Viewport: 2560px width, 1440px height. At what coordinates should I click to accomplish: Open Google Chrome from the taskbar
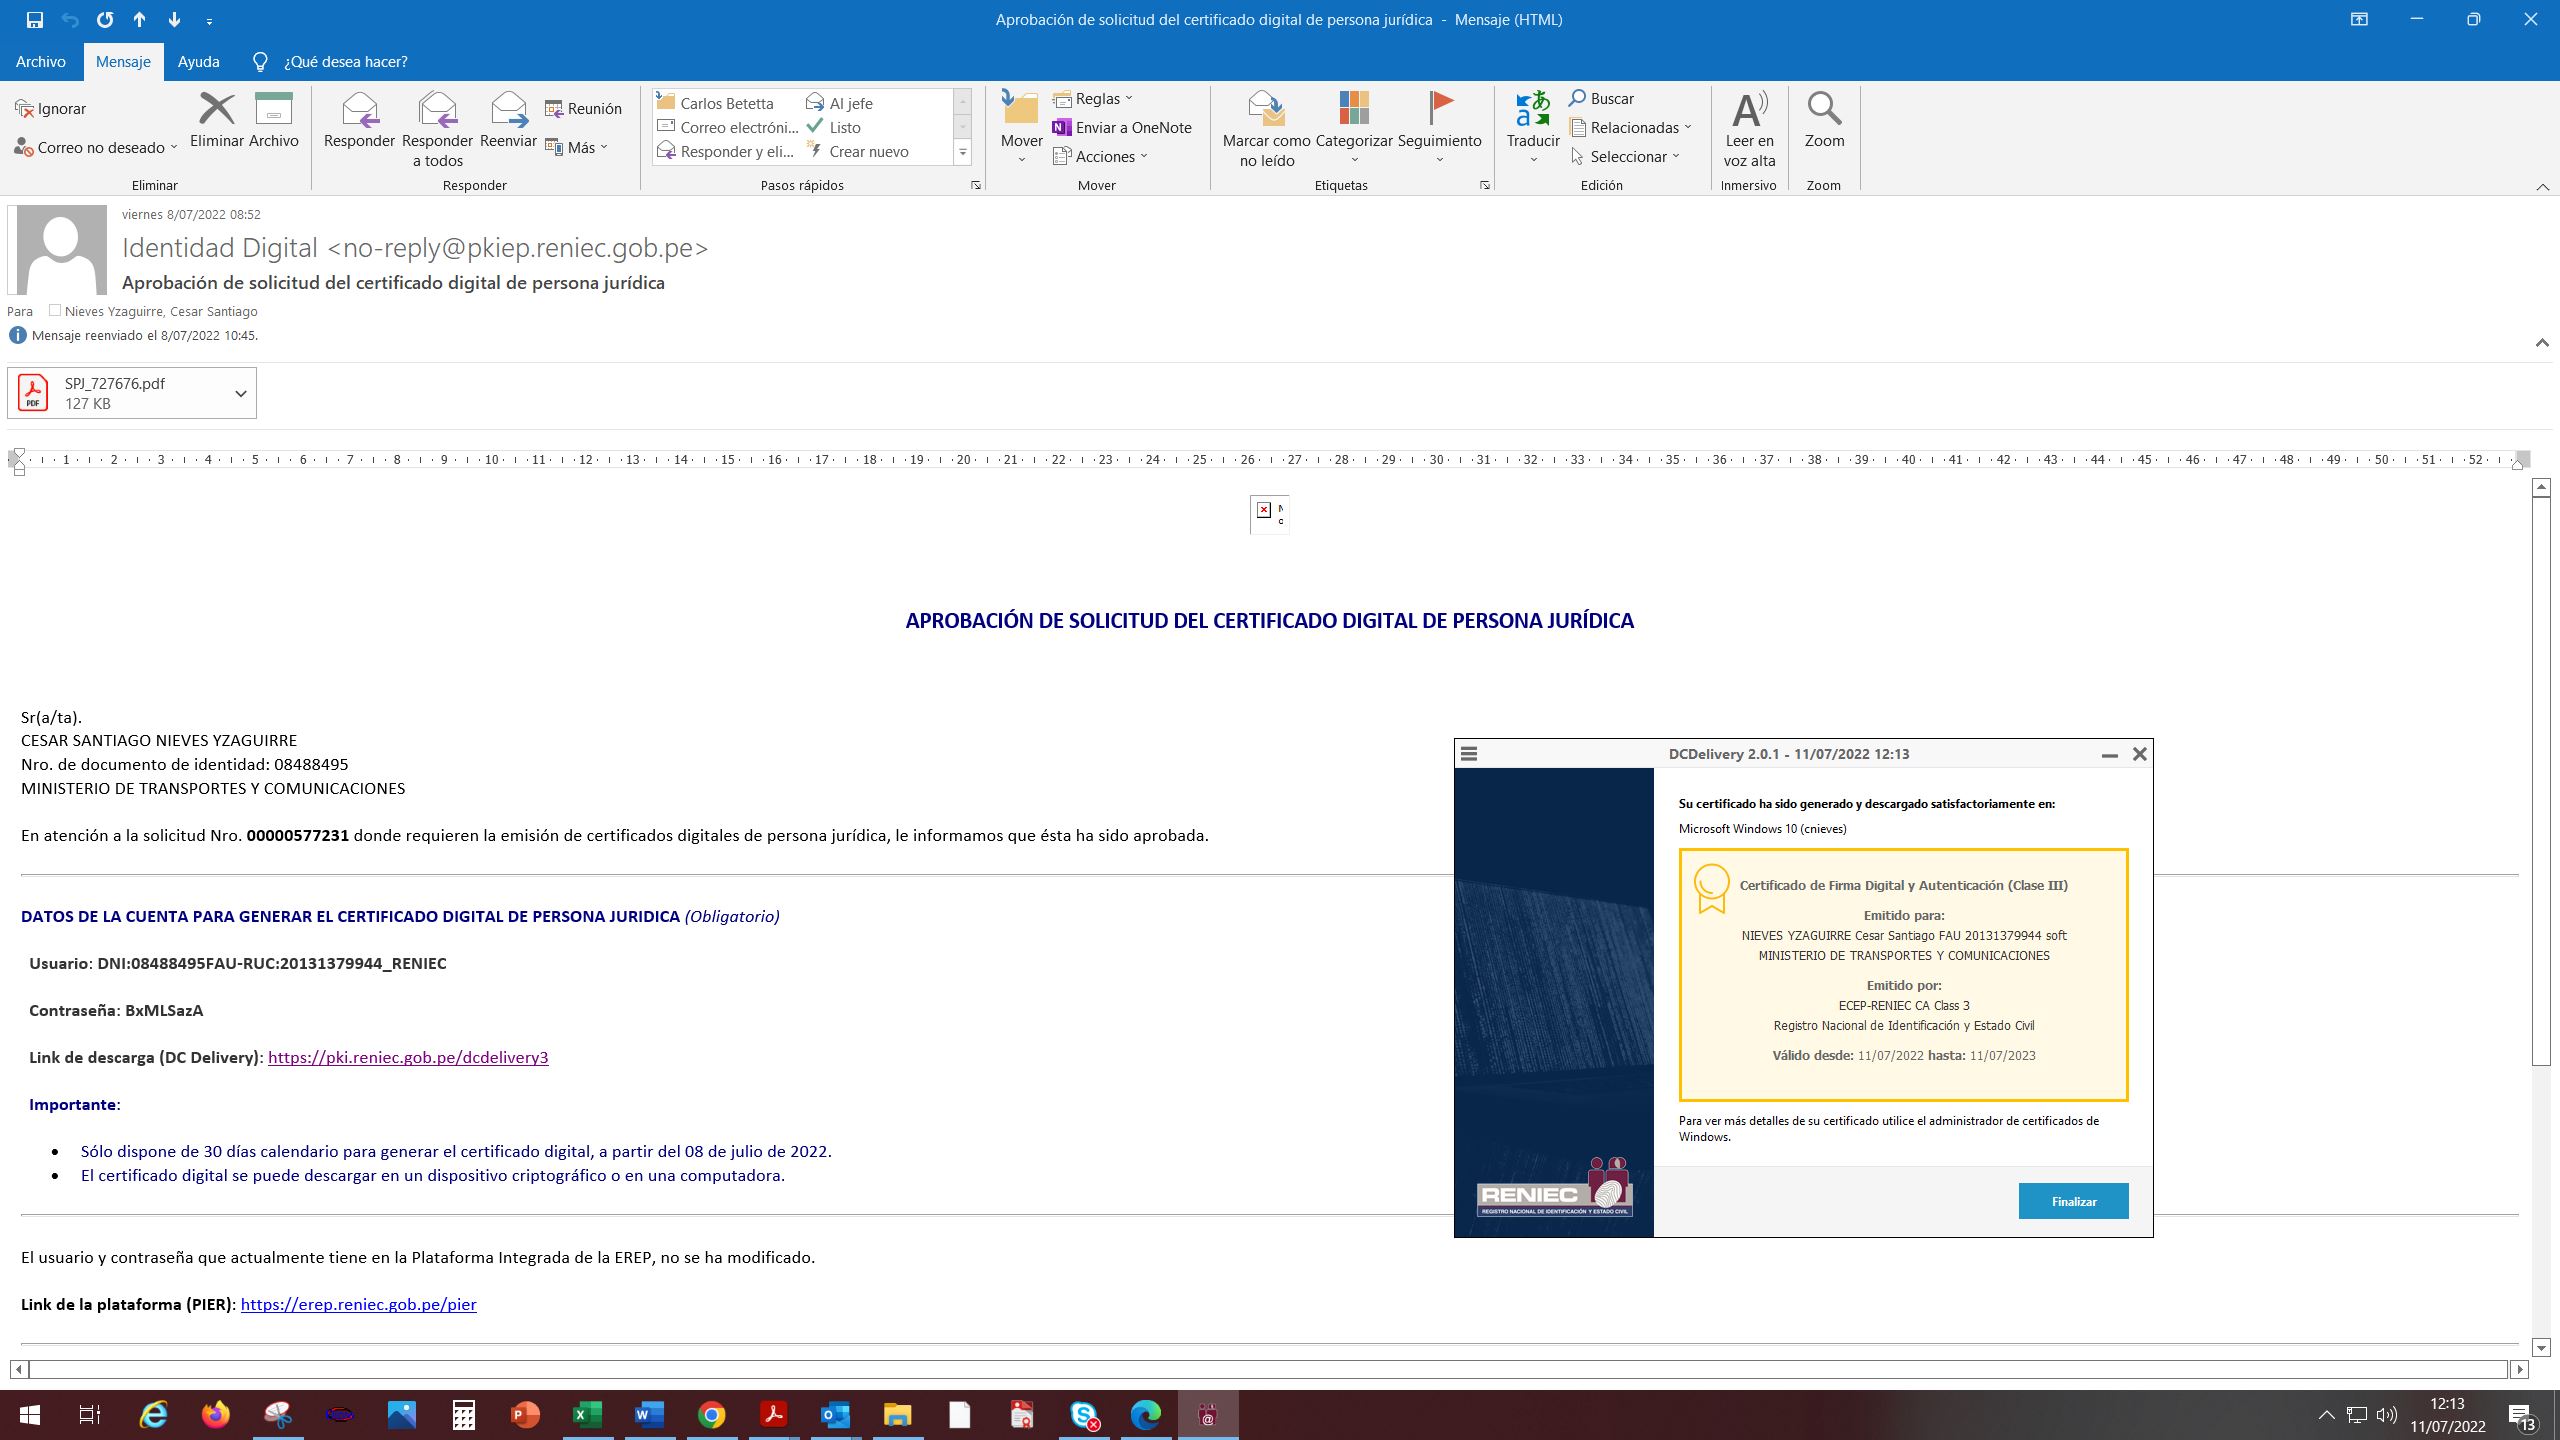tap(711, 1414)
